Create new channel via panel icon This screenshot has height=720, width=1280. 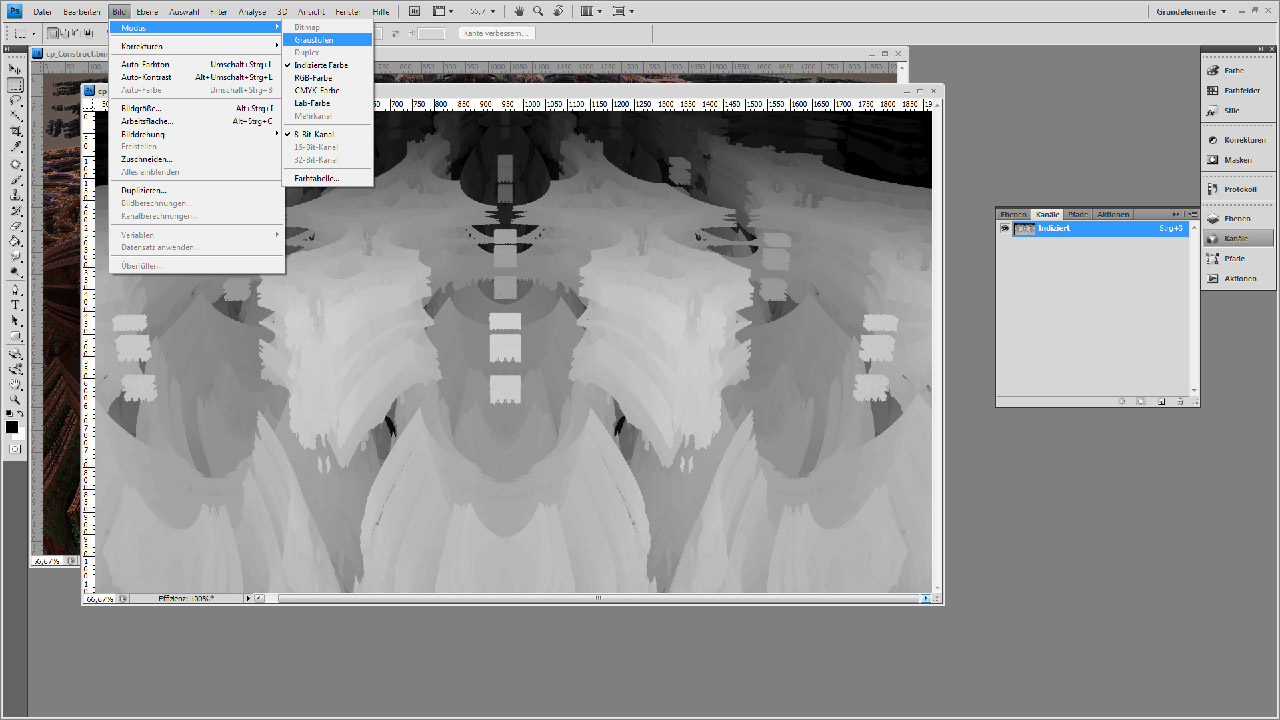1161,401
